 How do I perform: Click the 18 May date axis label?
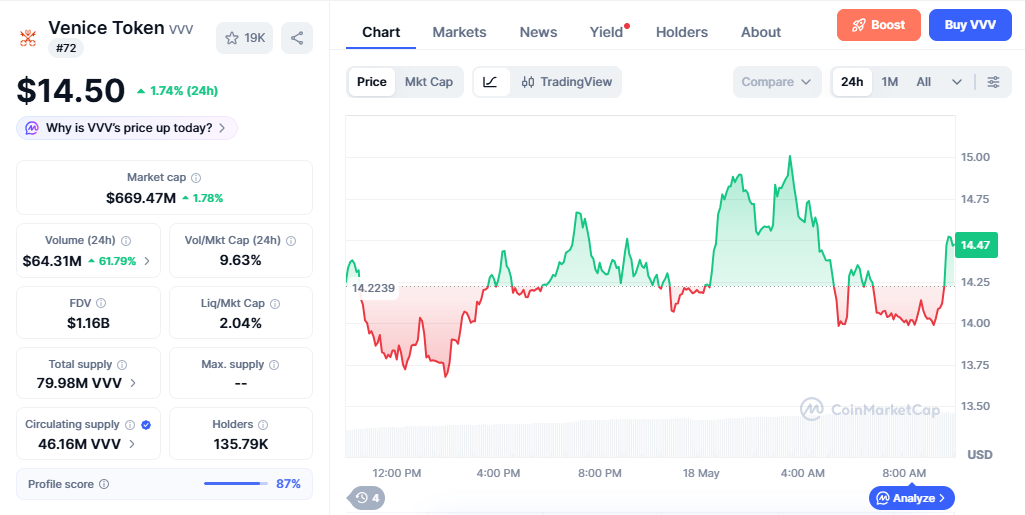point(701,473)
